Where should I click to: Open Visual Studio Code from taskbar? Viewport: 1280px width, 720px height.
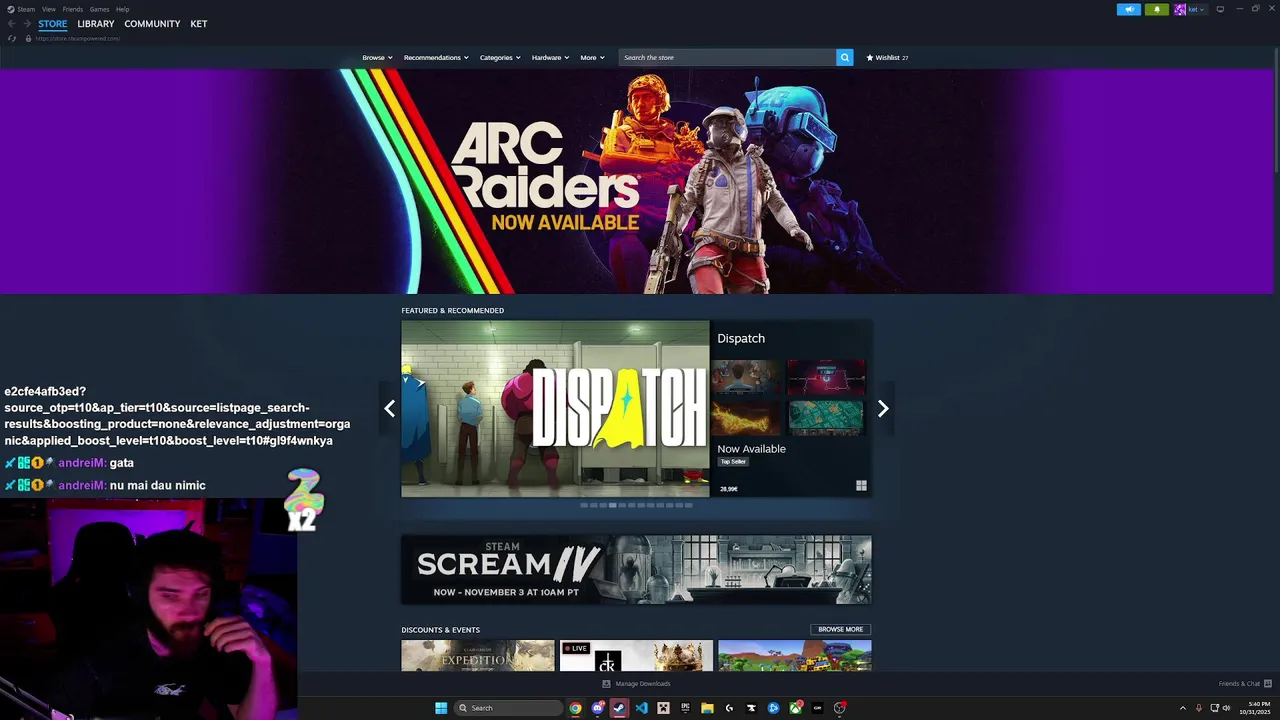tap(641, 708)
